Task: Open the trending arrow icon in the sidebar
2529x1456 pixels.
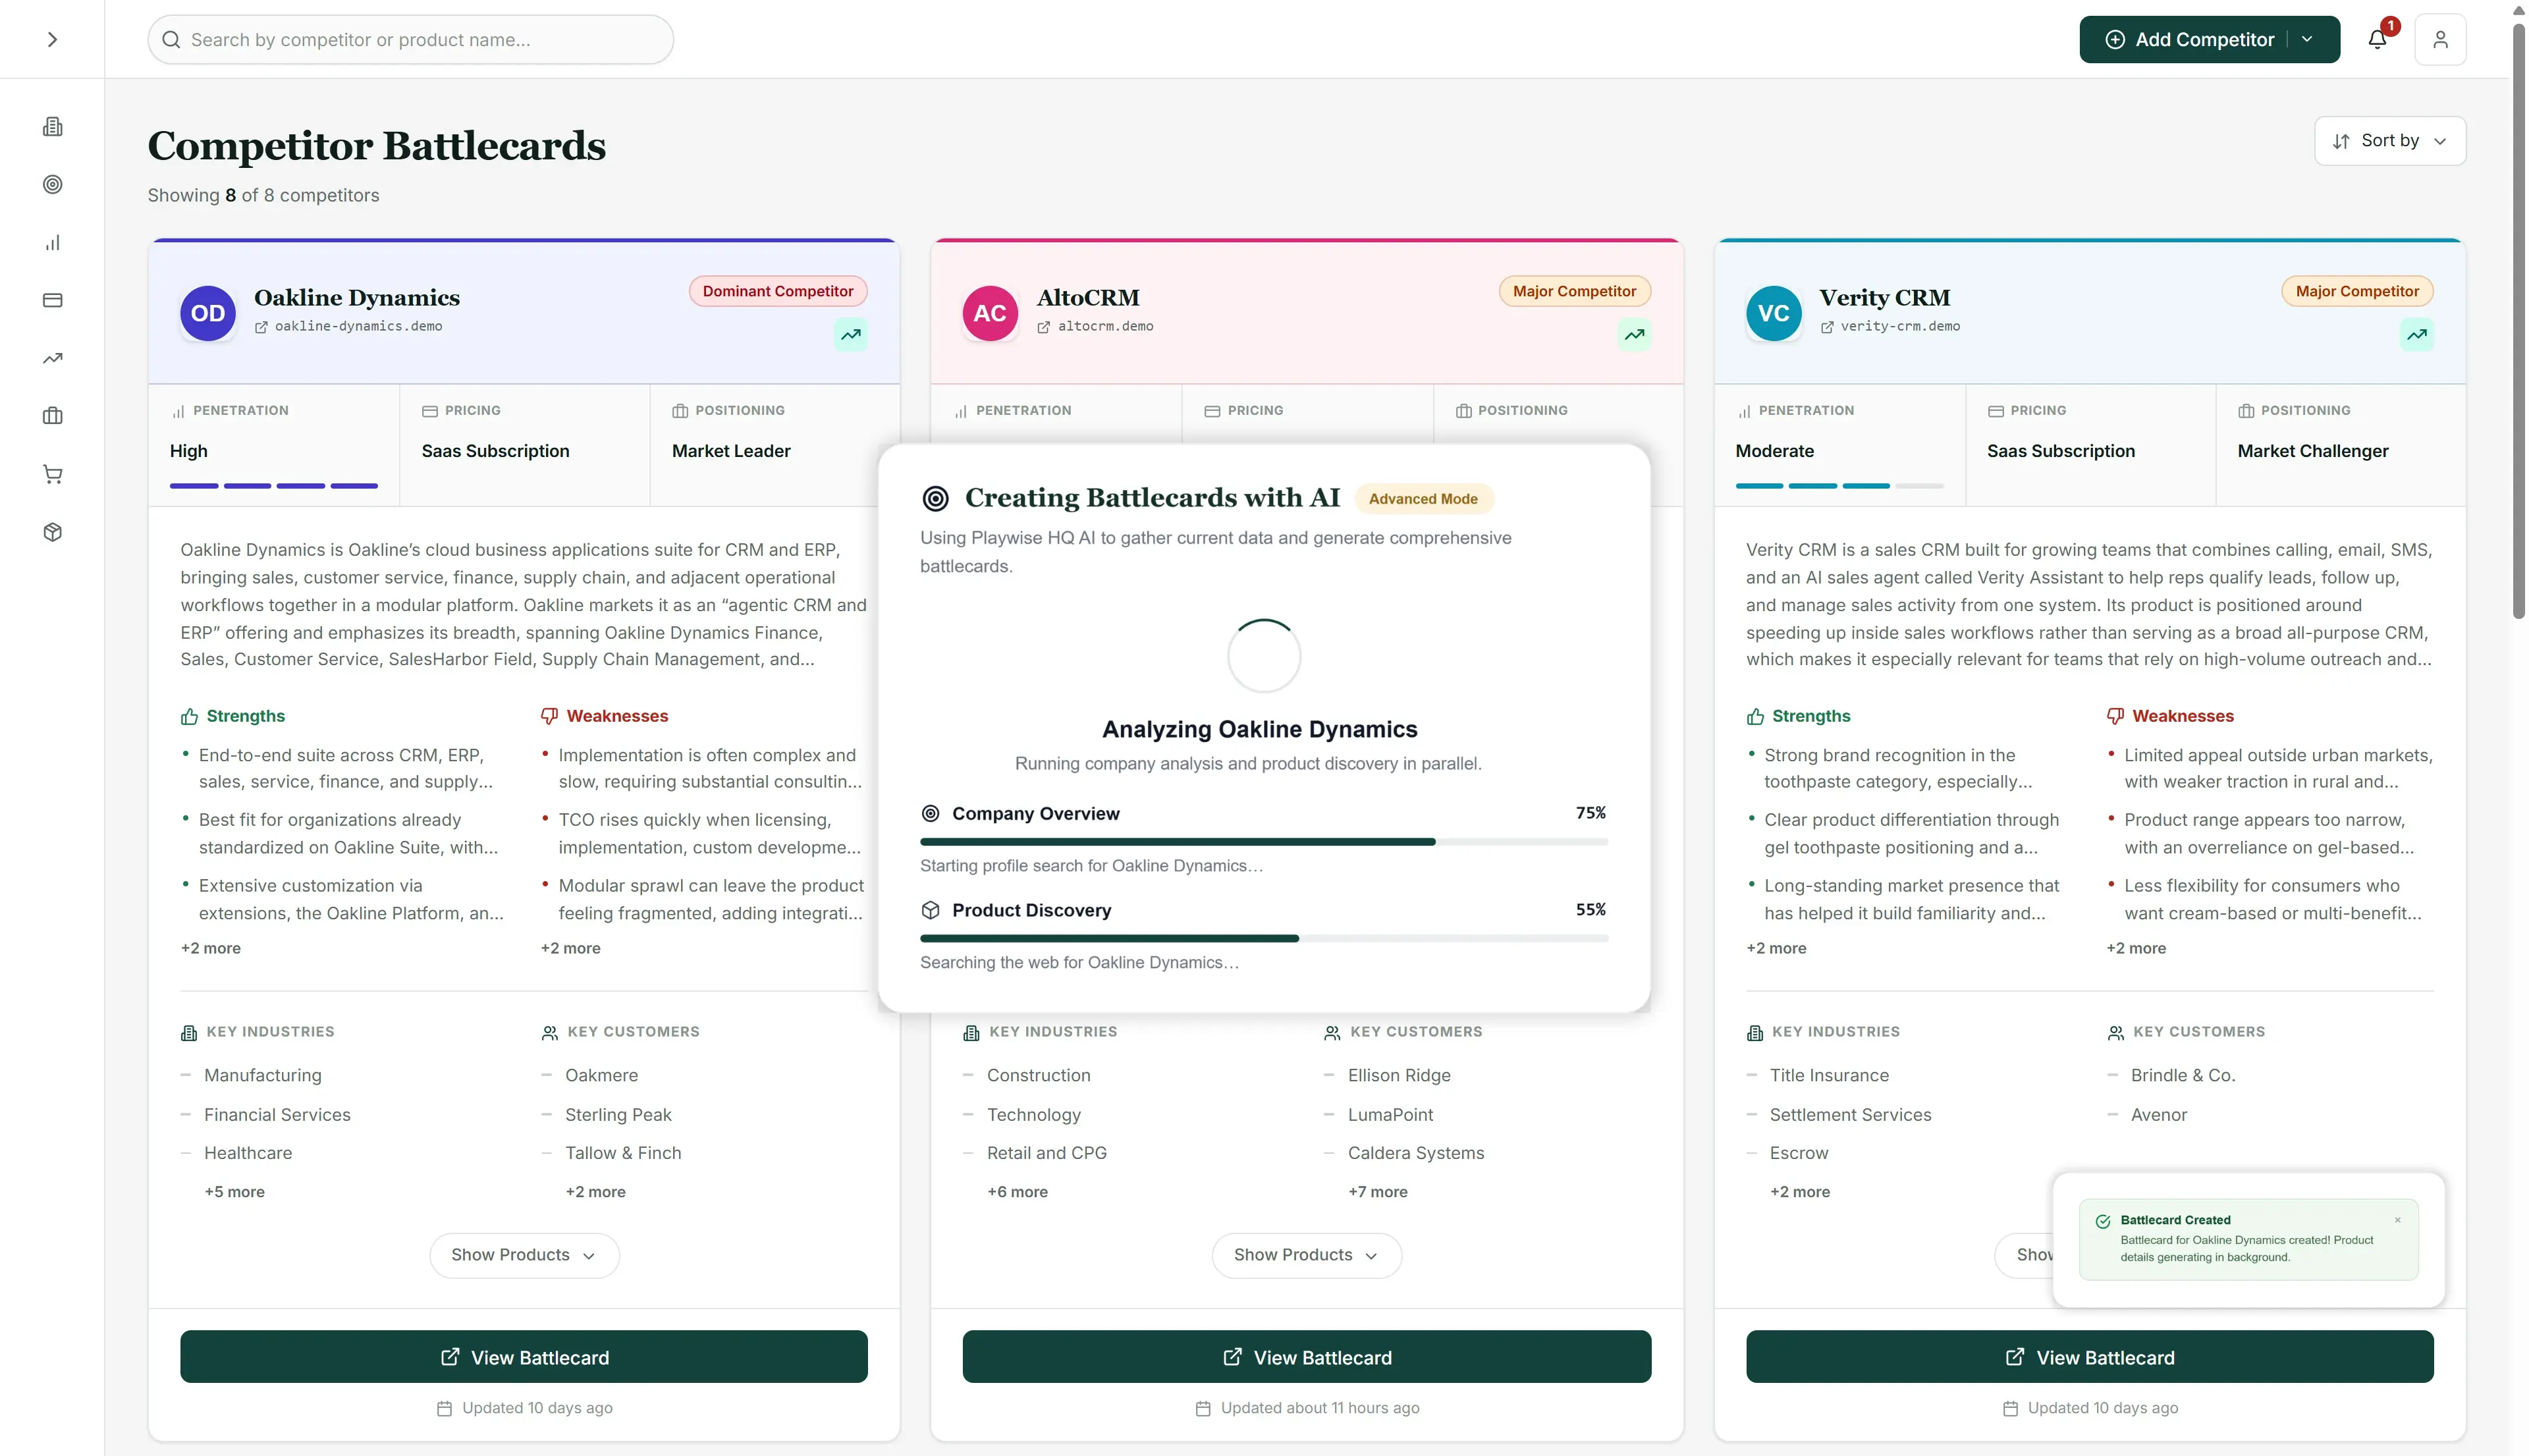Action: click(x=53, y=358)
